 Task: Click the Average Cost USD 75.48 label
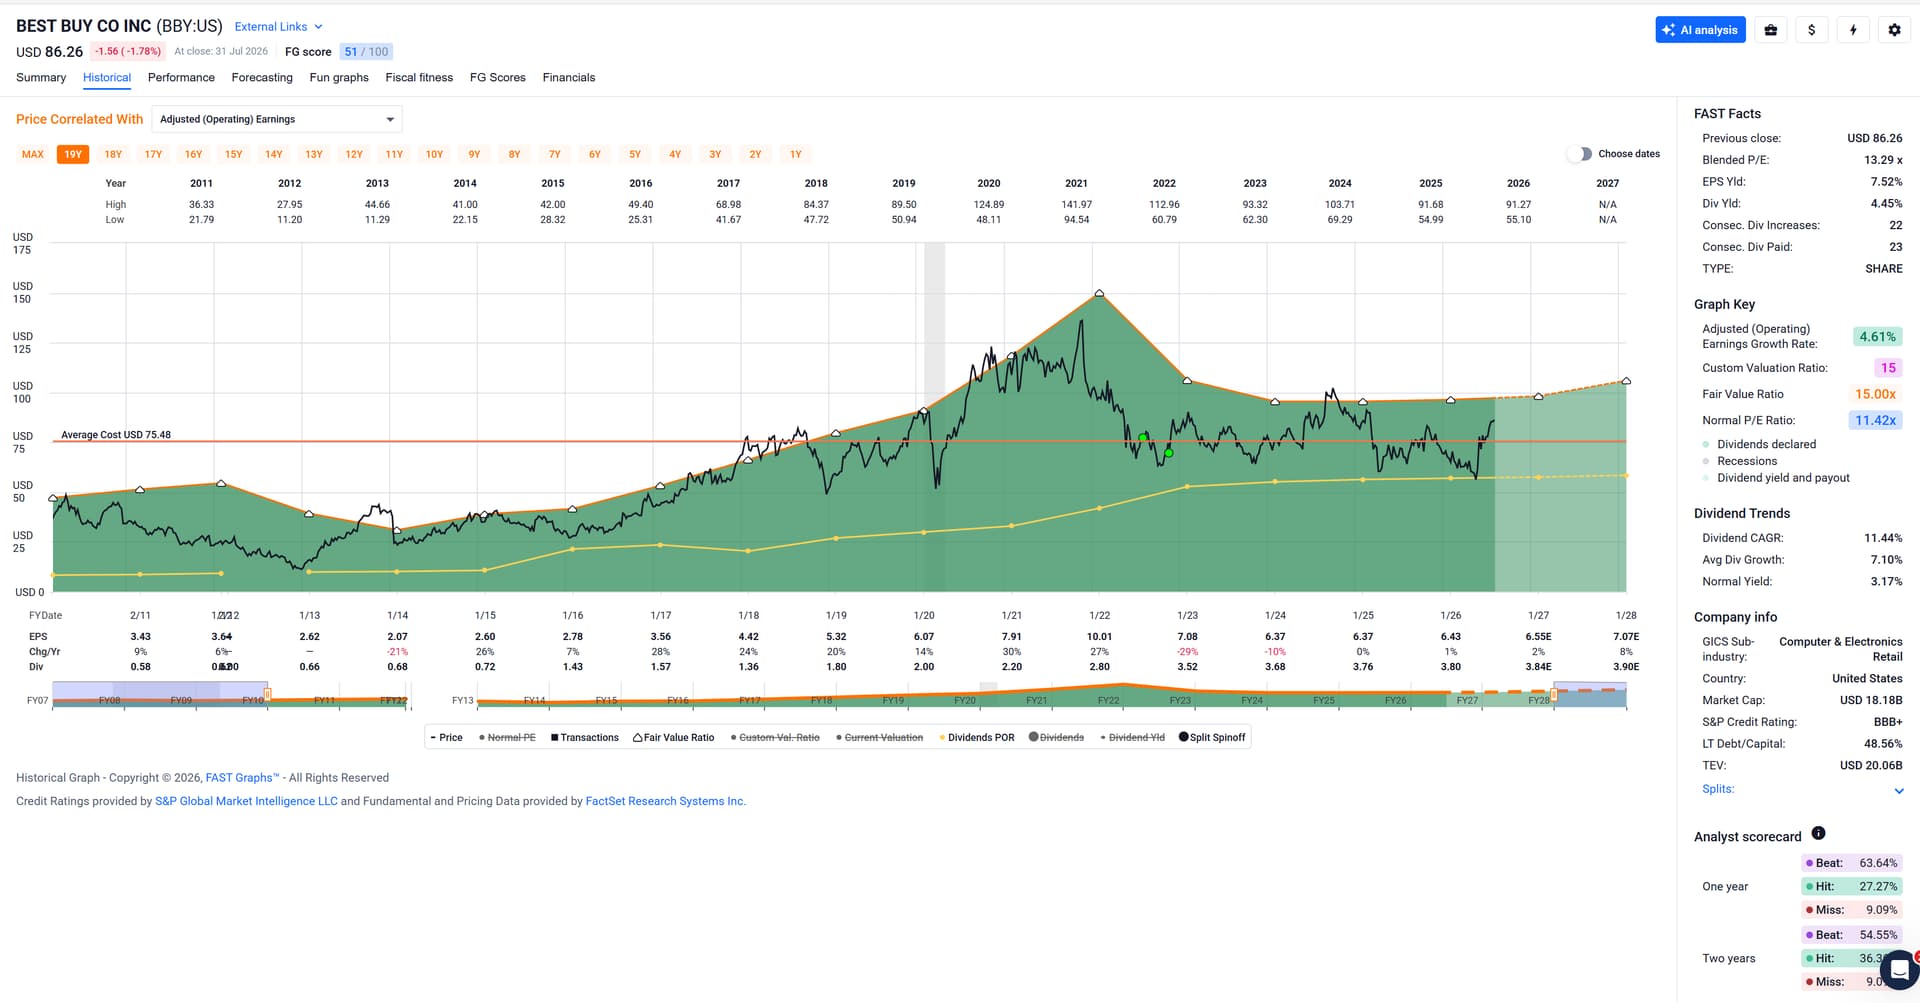[x=116, y=435]
